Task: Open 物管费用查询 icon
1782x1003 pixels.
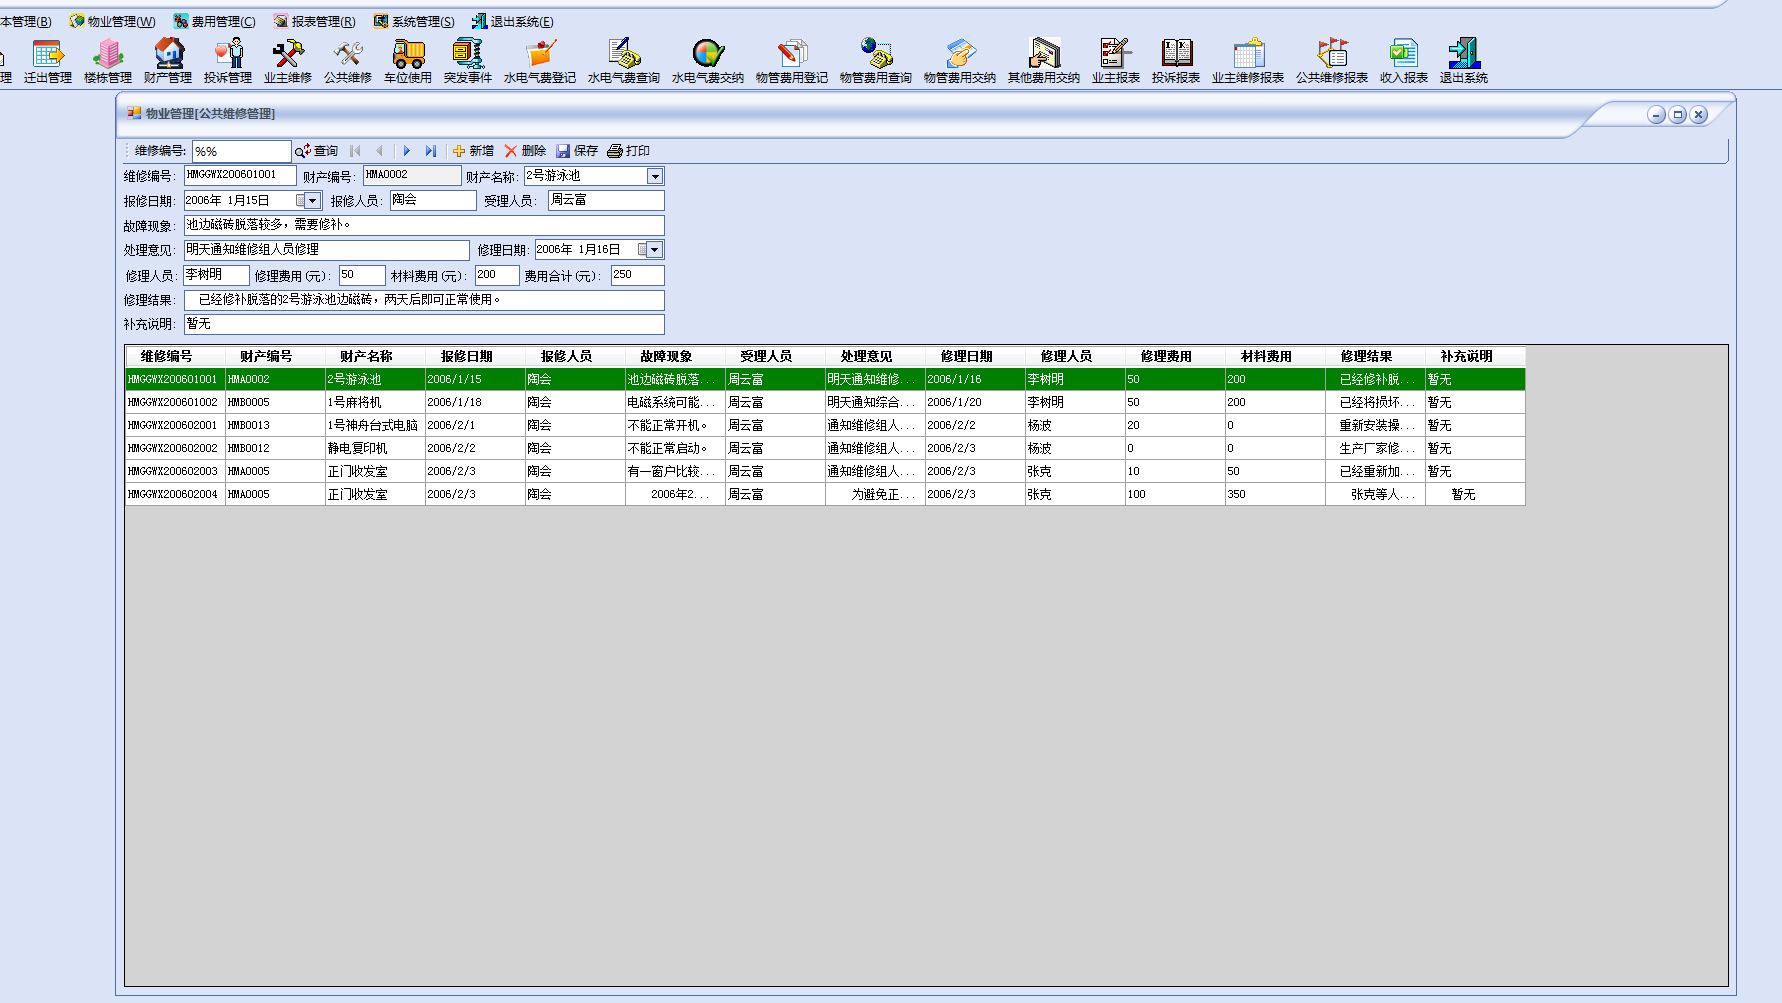Action: click(x=876, y=60)
